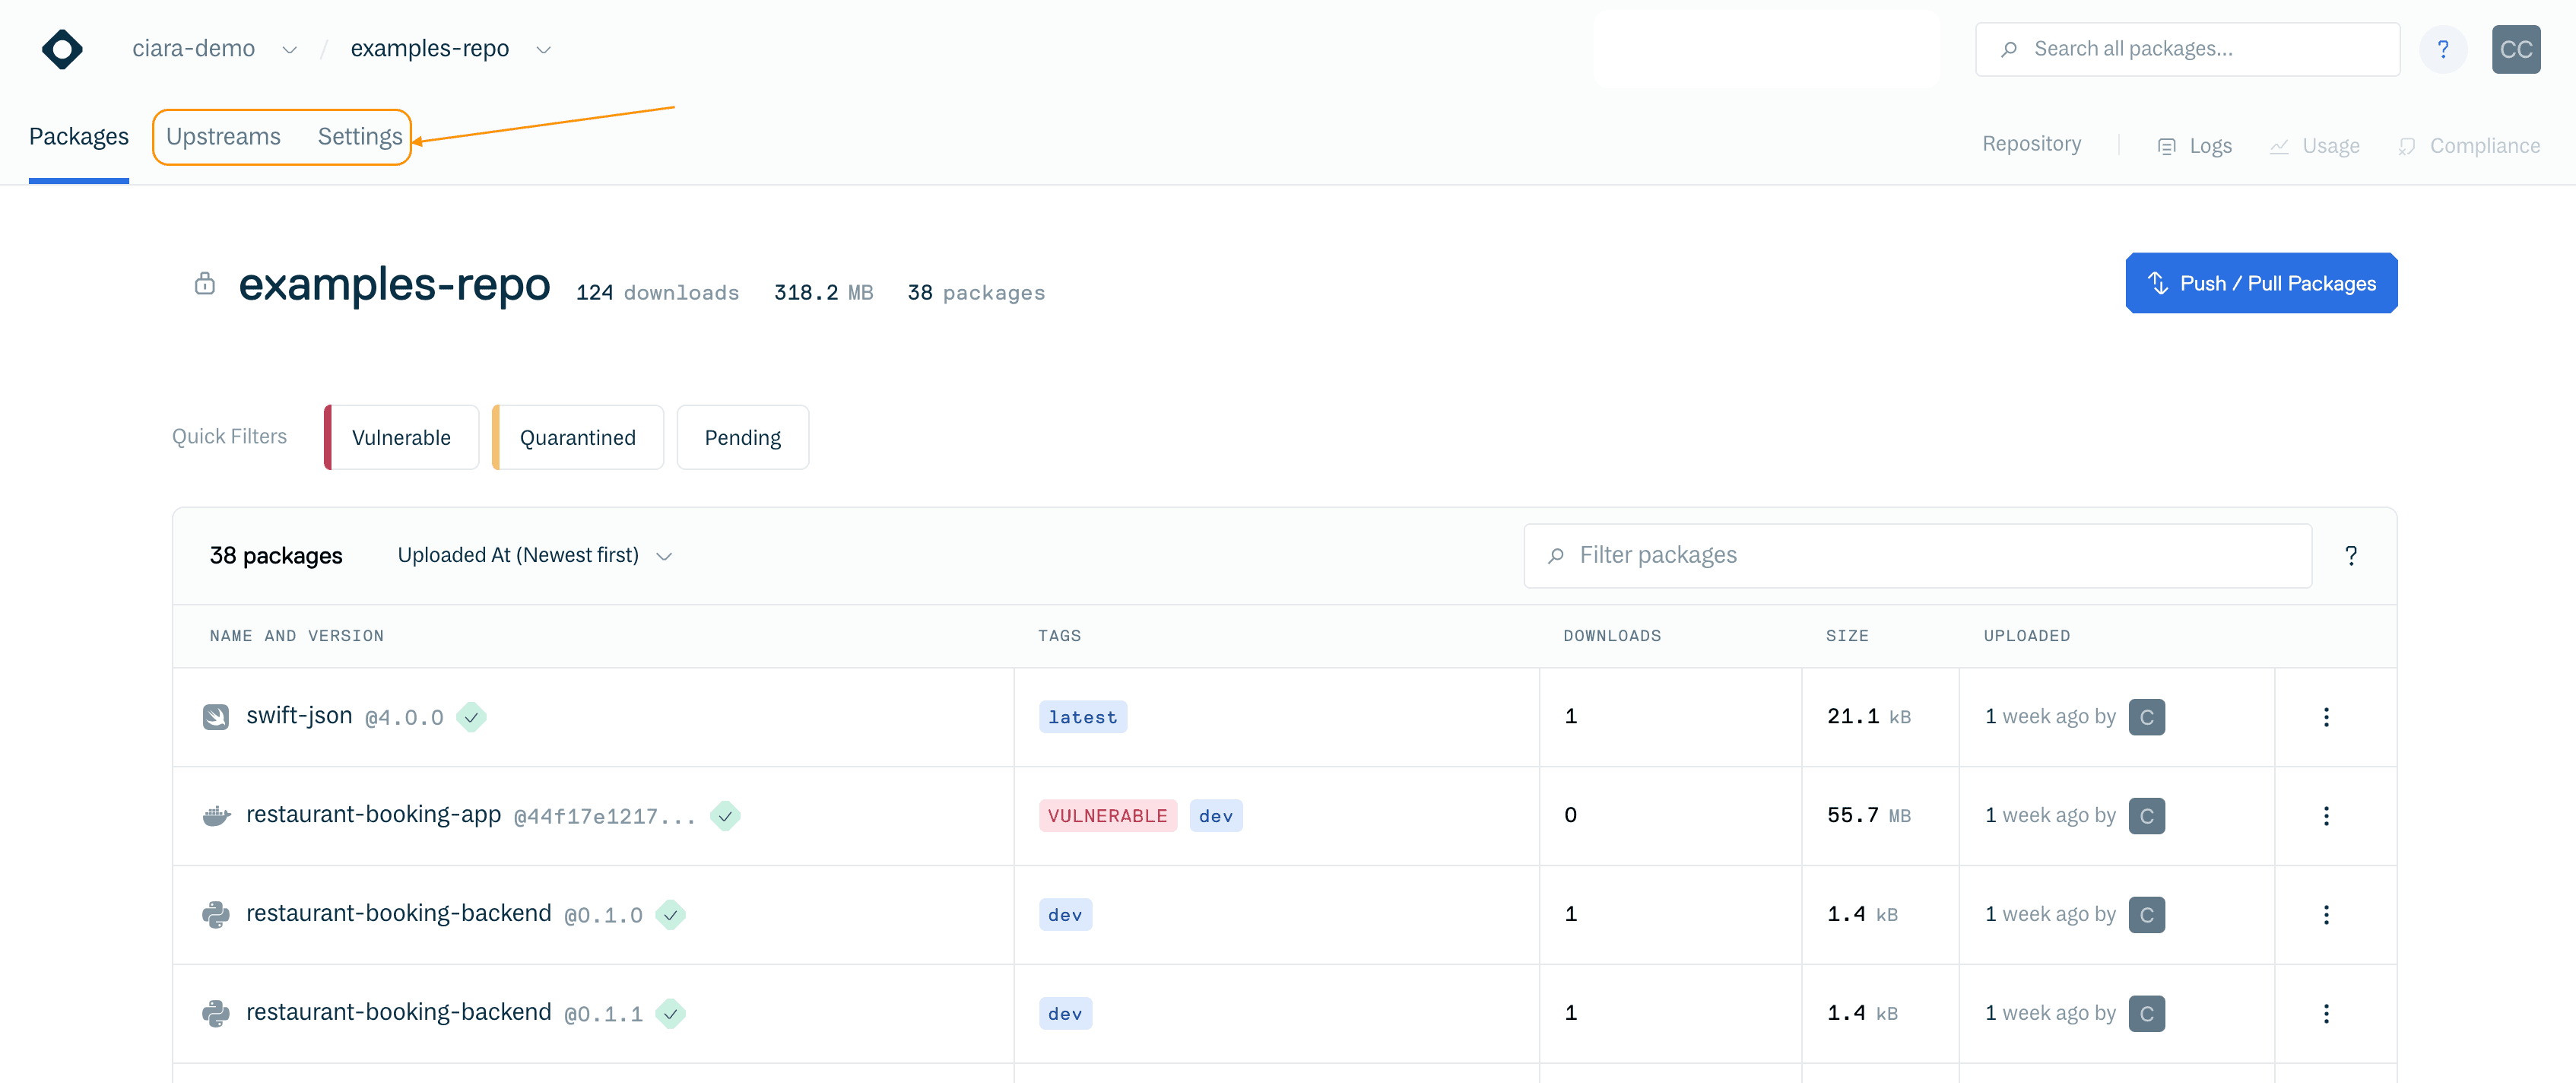2576x1083 pixels.
Task: Toggle the Vulnerable quick filter
Action: (x=400, y=437)
